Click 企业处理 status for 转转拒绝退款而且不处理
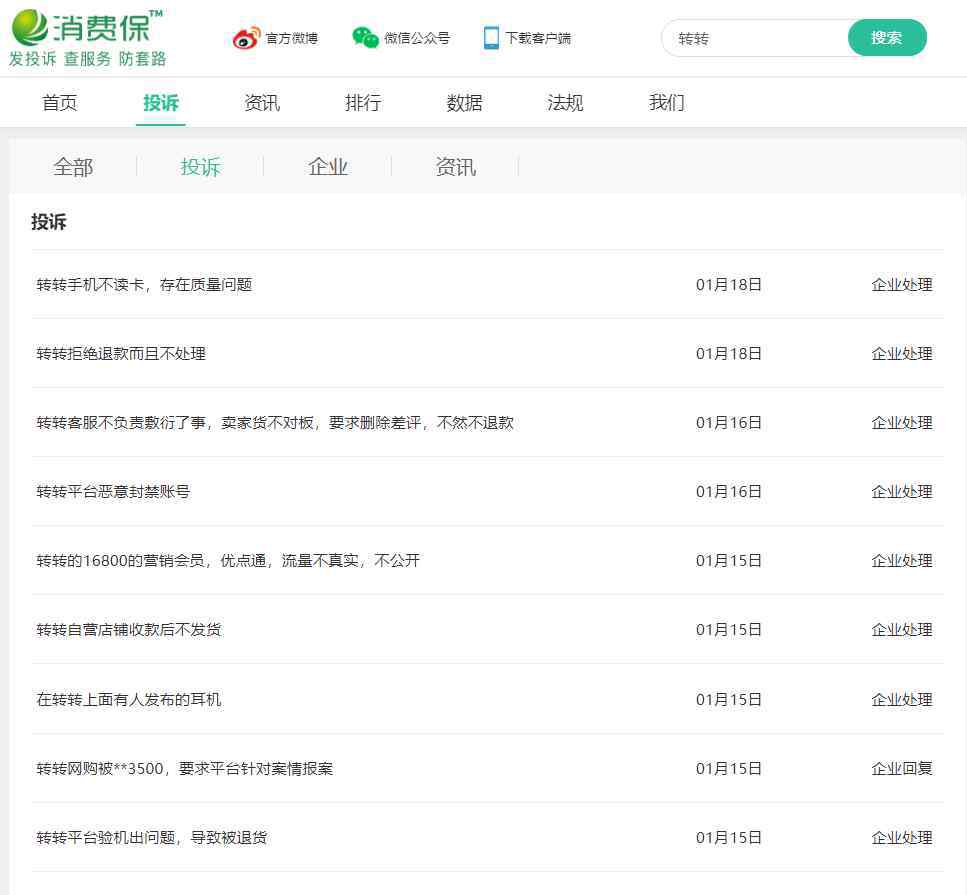Screen dimensions: 967x895 pos(902,353)
